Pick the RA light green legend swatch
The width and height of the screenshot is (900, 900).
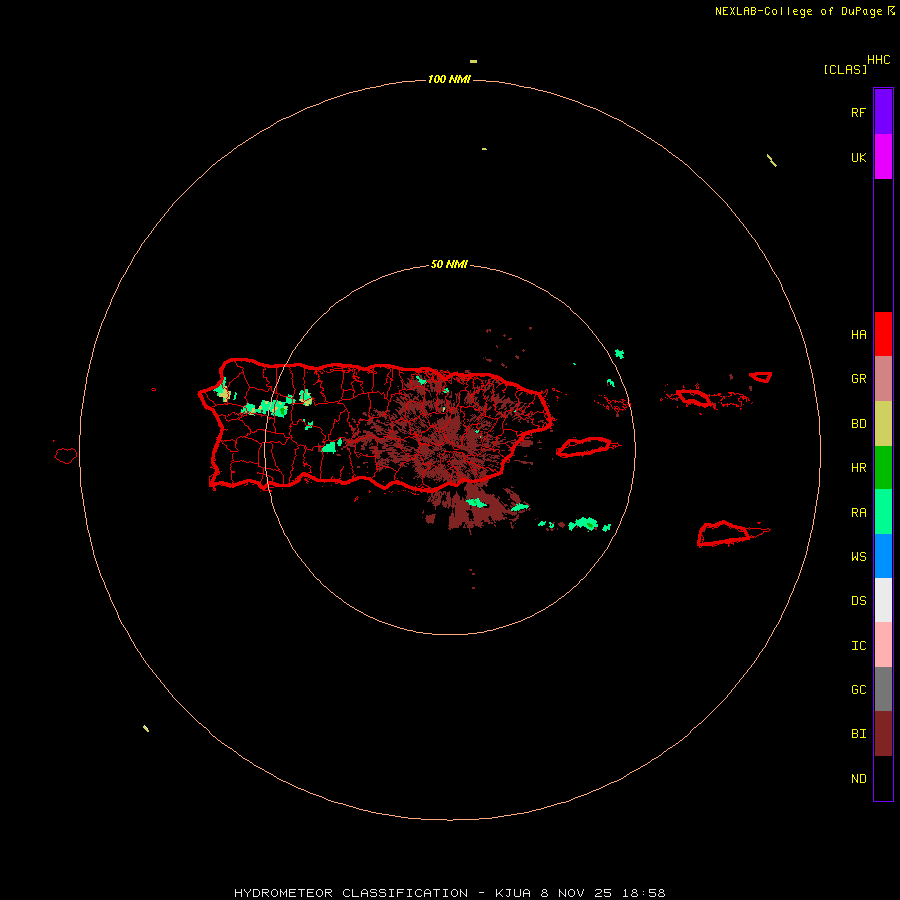point(883,512)
